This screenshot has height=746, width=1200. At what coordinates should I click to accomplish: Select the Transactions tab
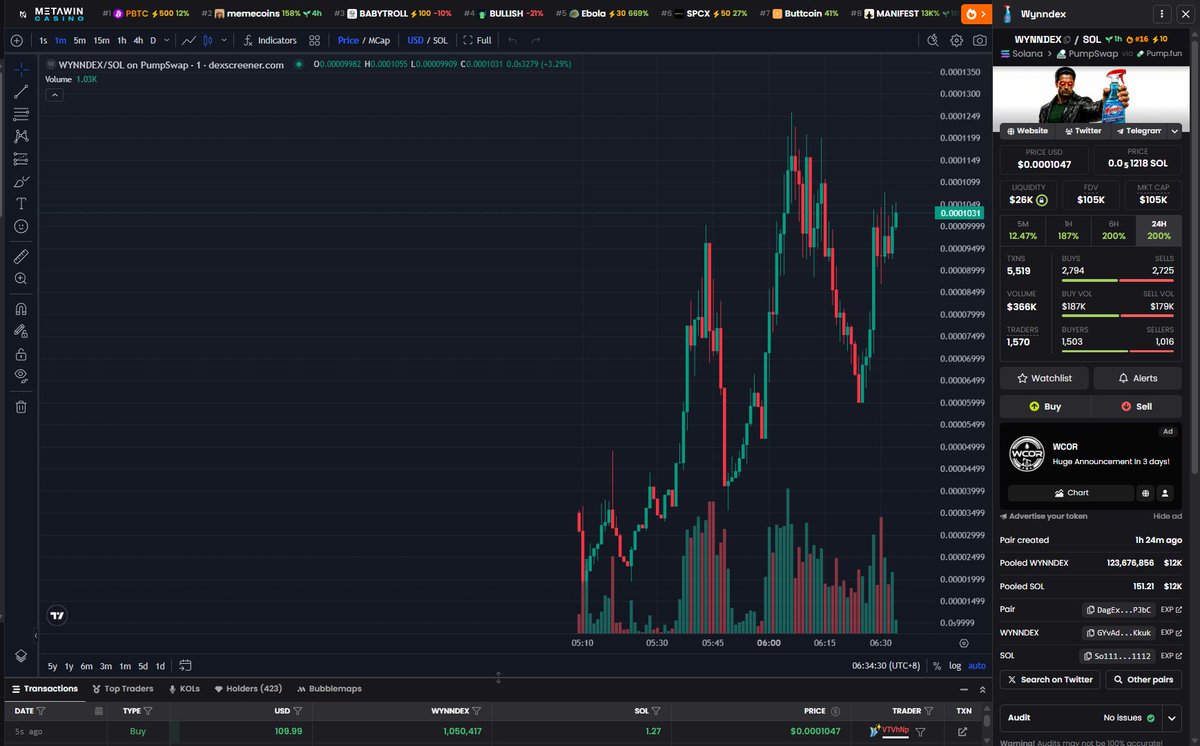pos(43,689)
